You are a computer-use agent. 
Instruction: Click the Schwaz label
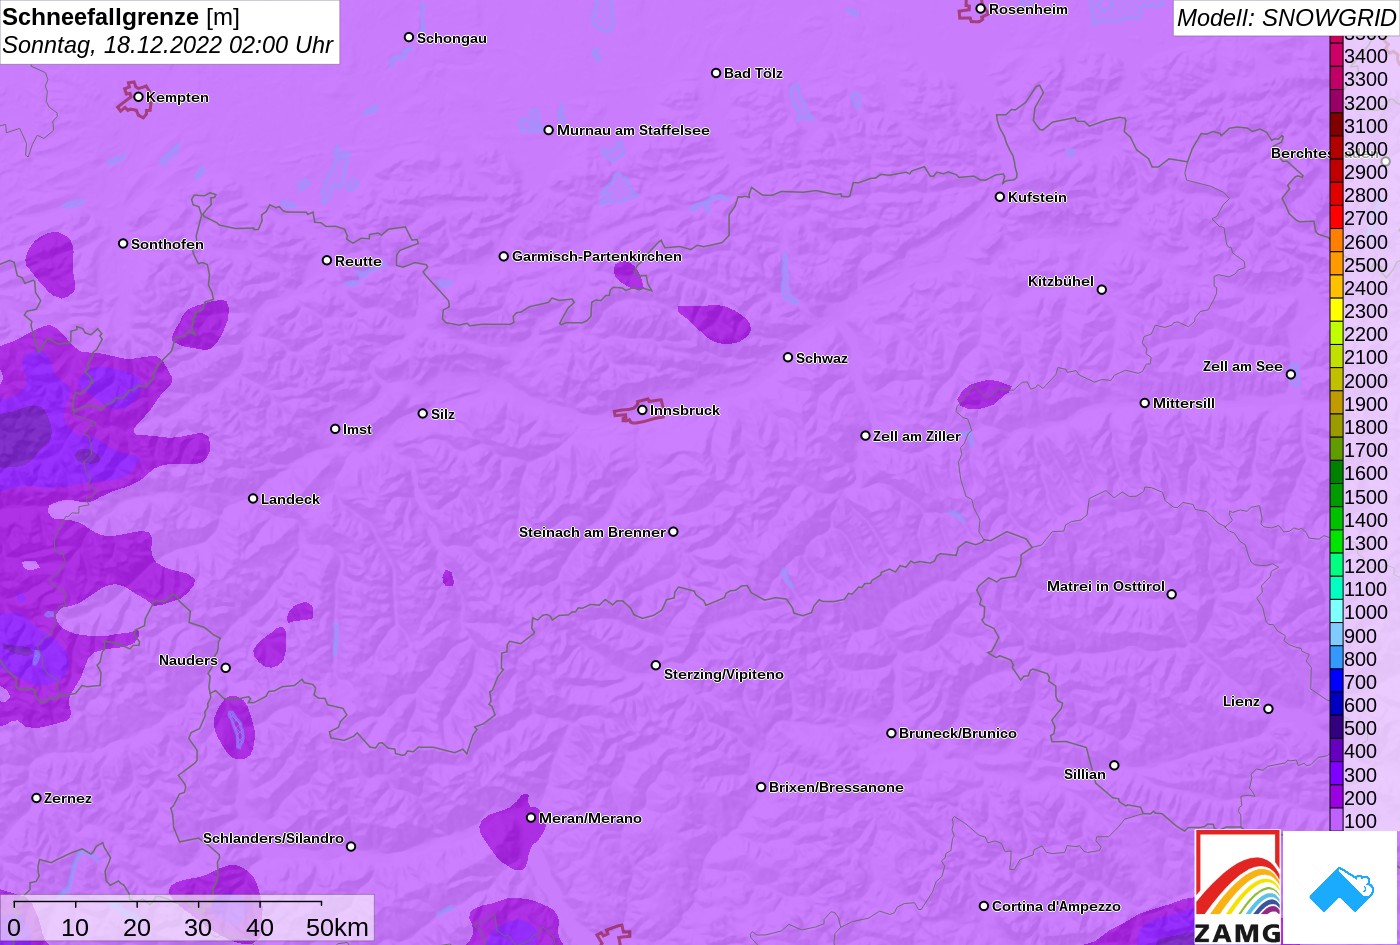822,358
